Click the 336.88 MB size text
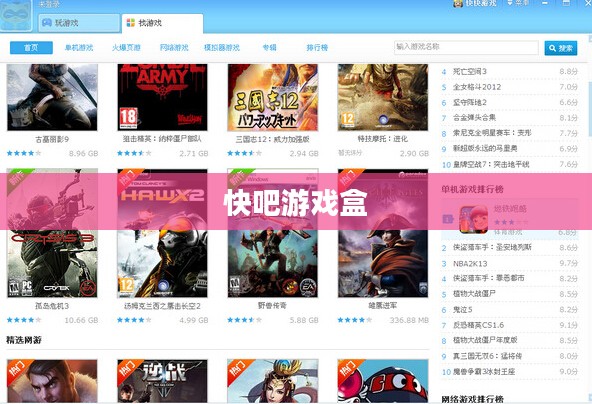592x404 pixels. (409, 320)
